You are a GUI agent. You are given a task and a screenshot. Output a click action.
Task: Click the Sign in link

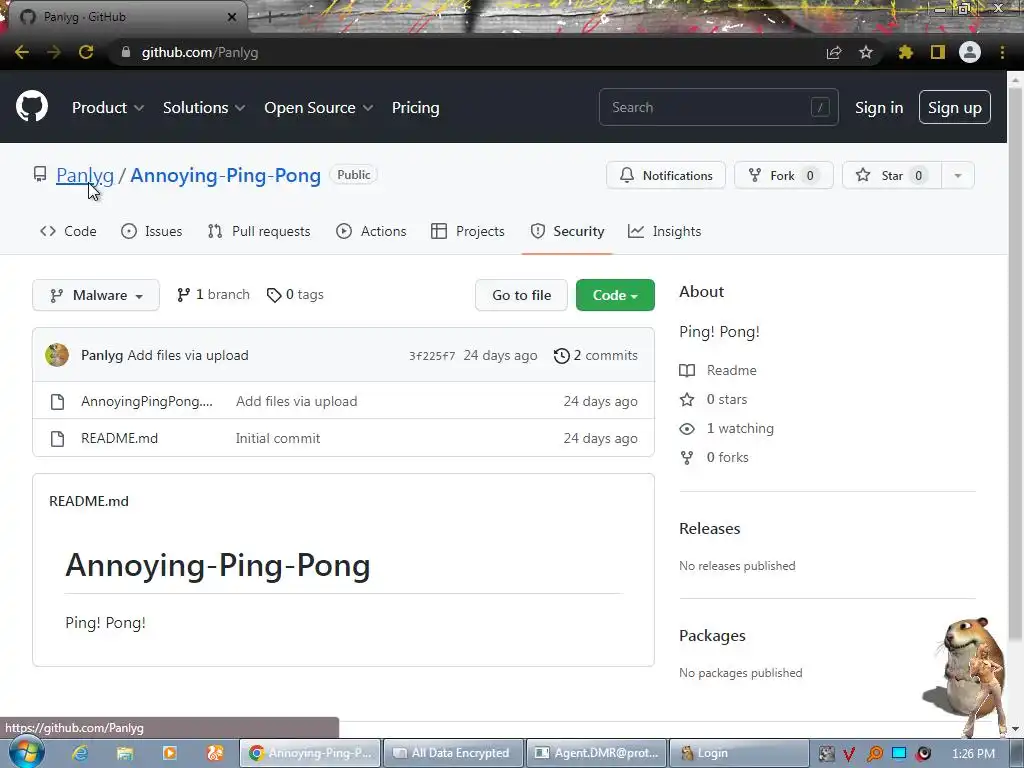(879, 108)
